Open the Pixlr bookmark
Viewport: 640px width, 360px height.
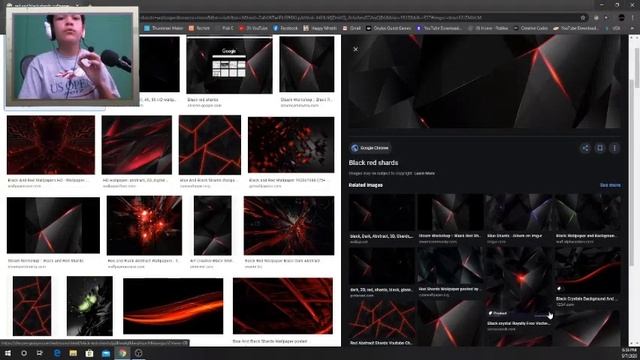tap(224, 28)
